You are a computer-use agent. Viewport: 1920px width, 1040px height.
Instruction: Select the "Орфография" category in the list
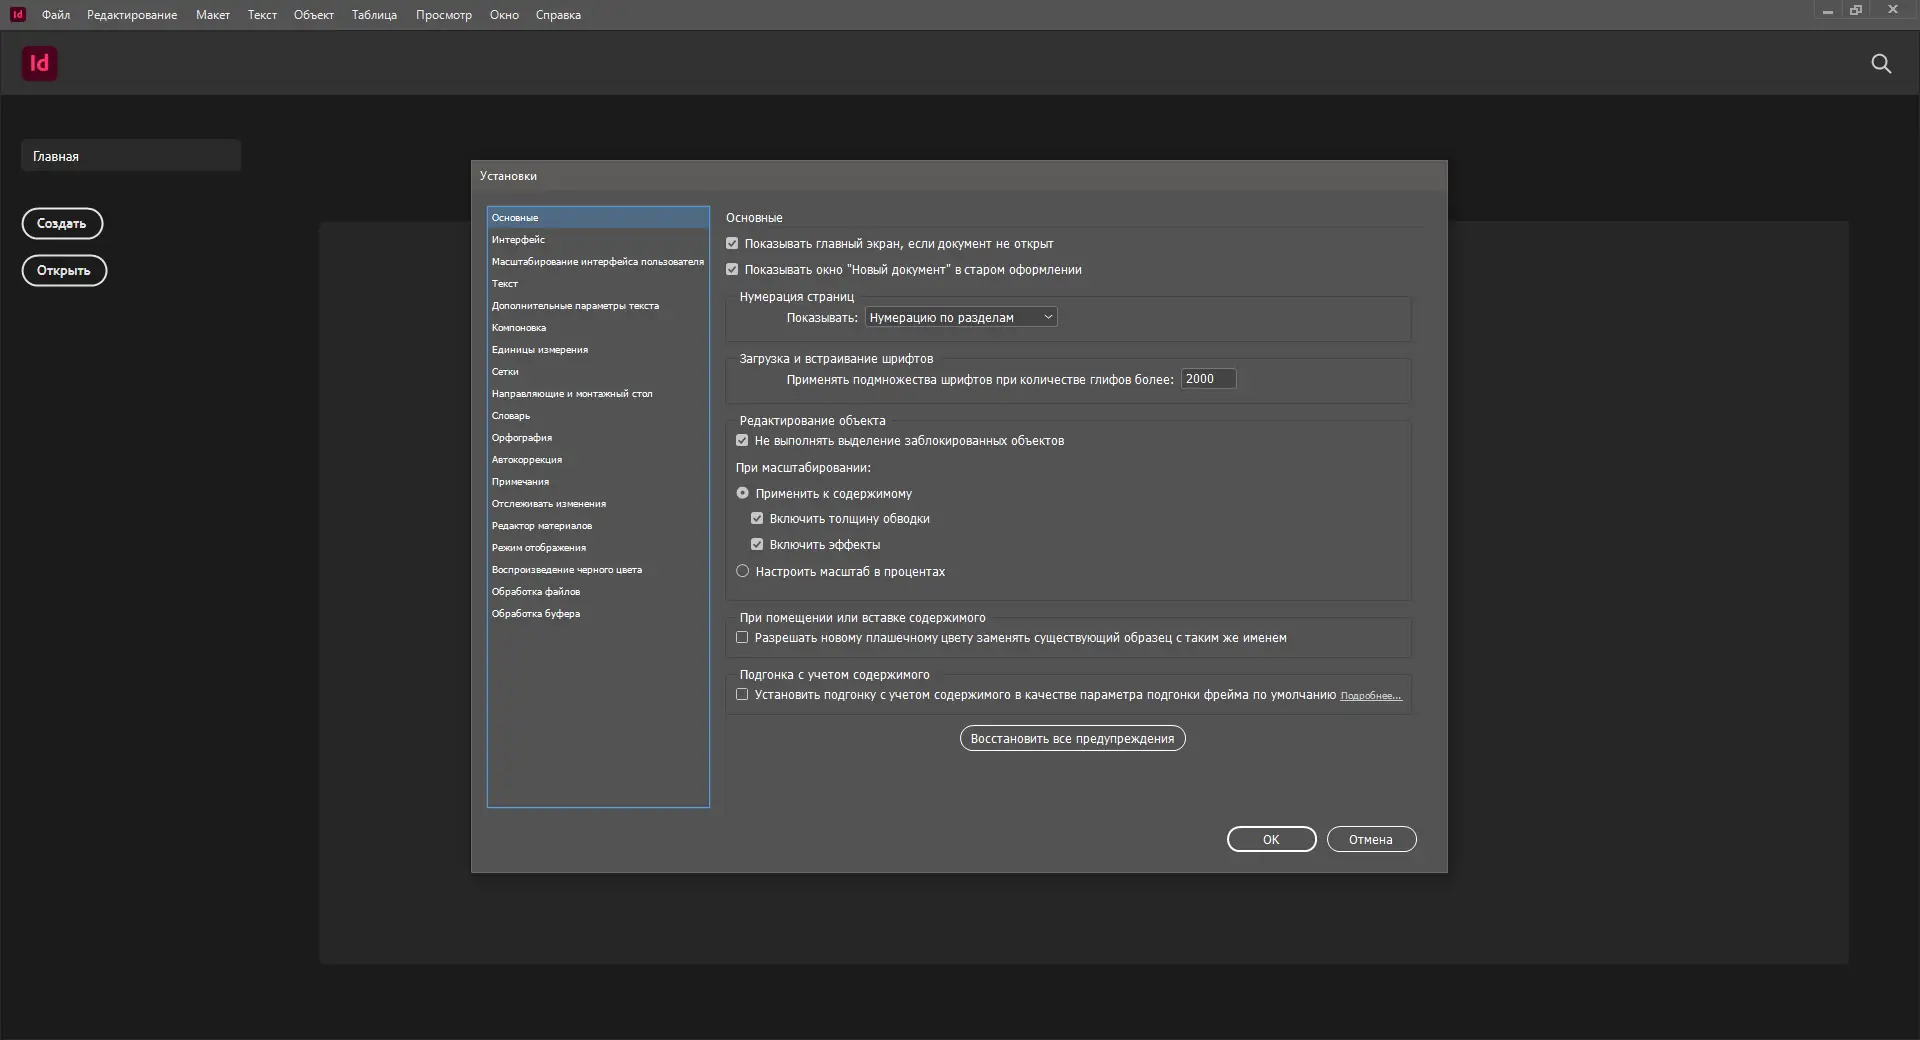[x=522, y=437]
